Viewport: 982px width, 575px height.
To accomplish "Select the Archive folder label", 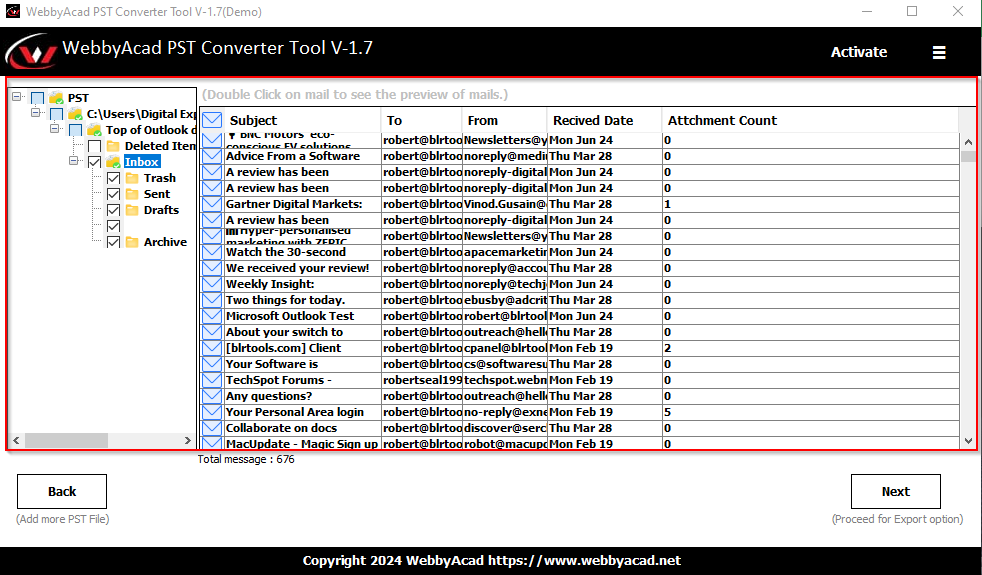I will tap(165, 242).
